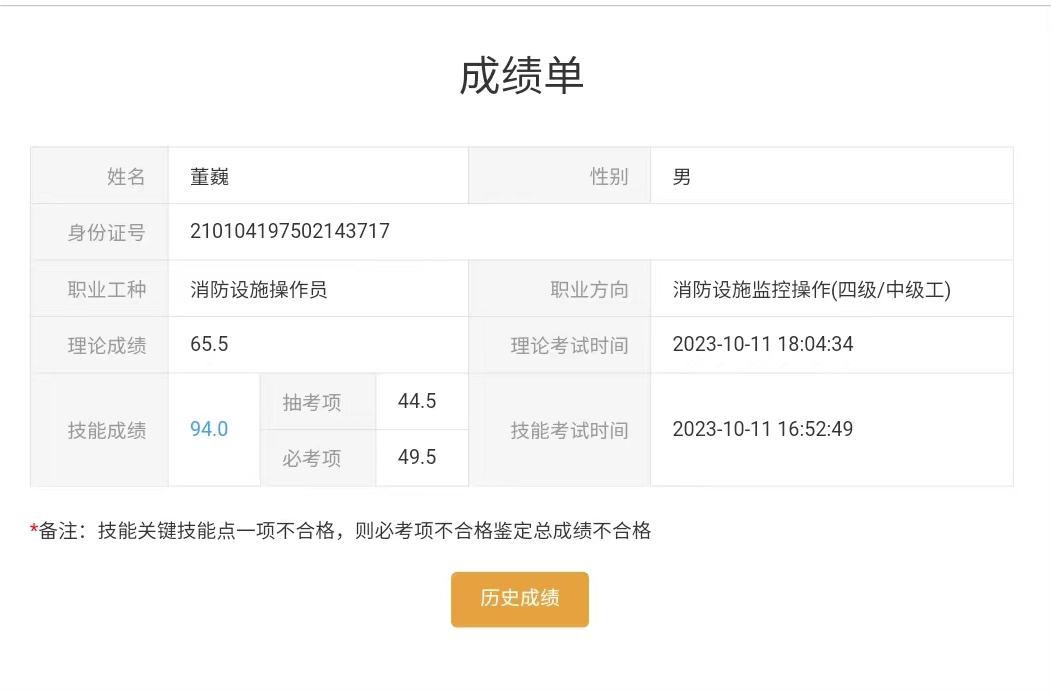The width and height of the screenshot is (1051, 692).
Task: Click the 职业方向 label cell
Action: (559, 288)
